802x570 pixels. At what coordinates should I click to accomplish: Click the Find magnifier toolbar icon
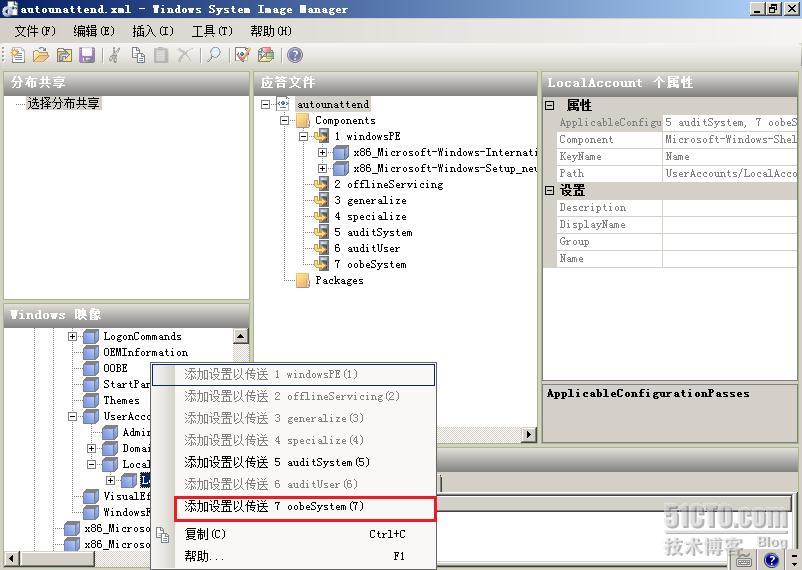click(214, 55)
